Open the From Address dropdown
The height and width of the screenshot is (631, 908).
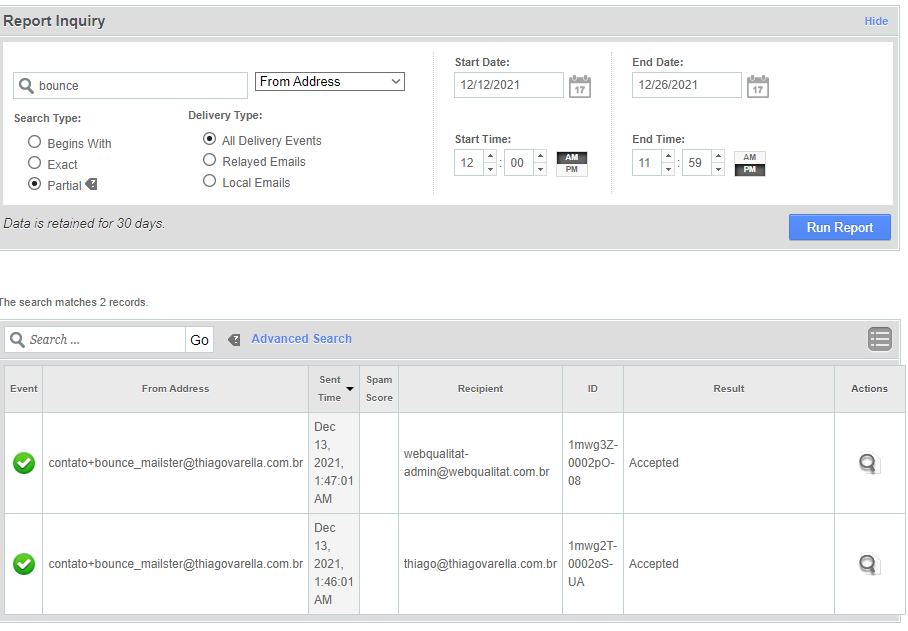click(330, 82)
